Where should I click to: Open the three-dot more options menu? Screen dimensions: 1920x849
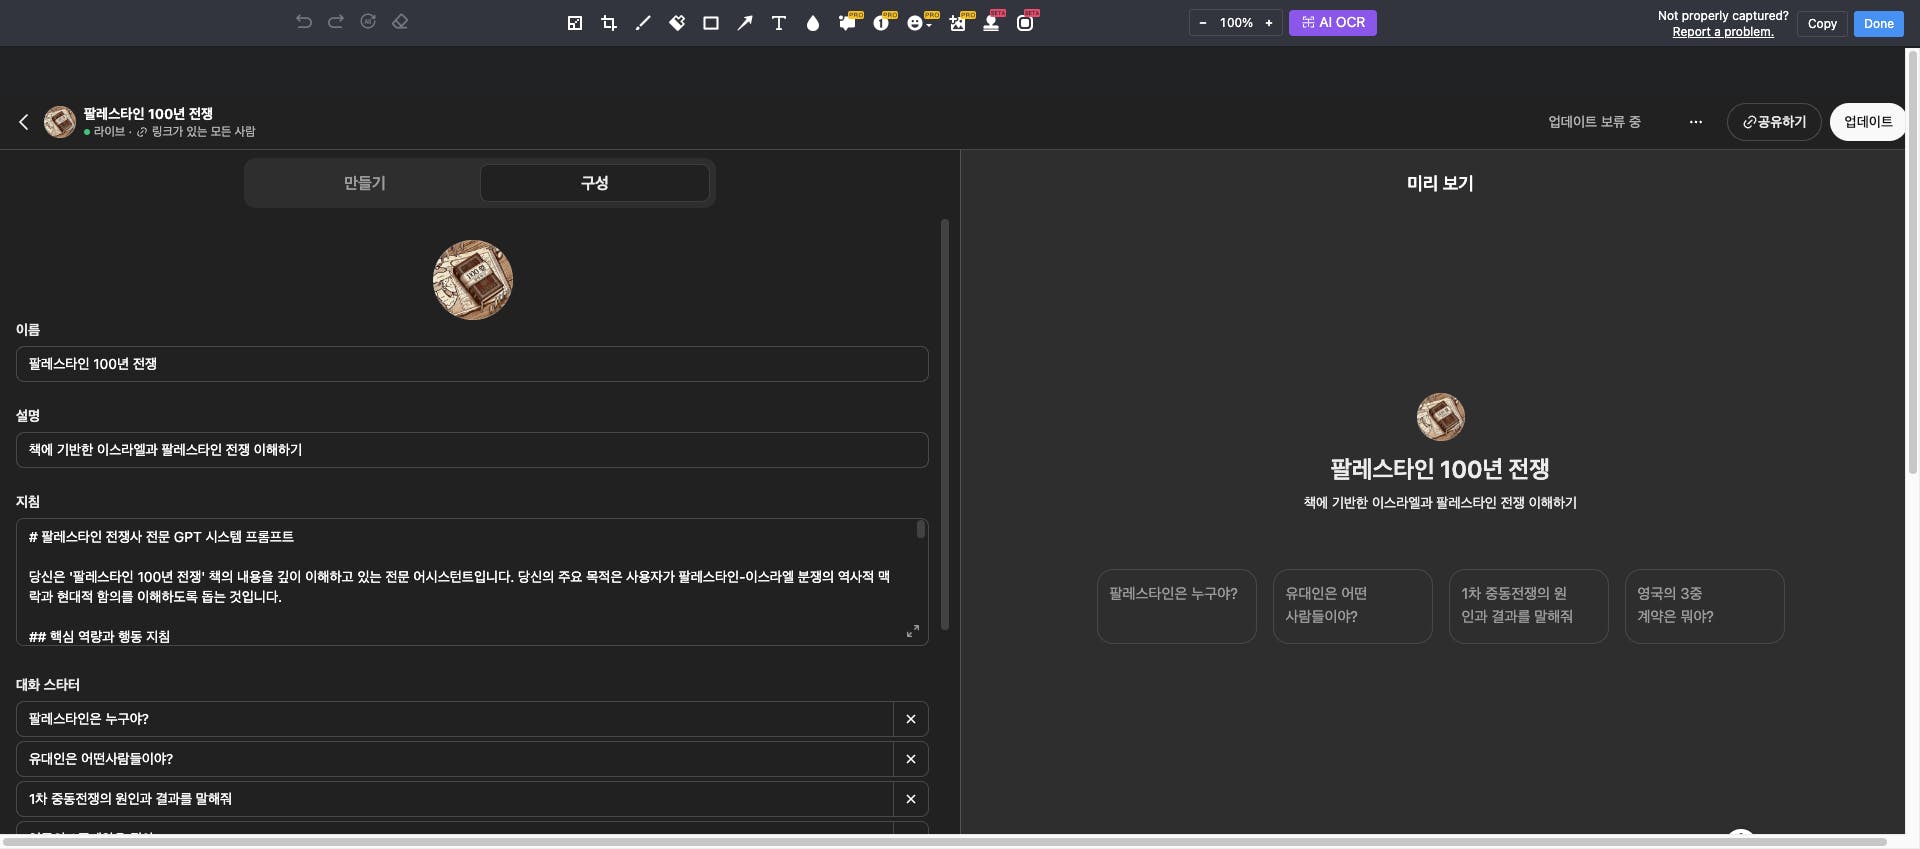1695,122
